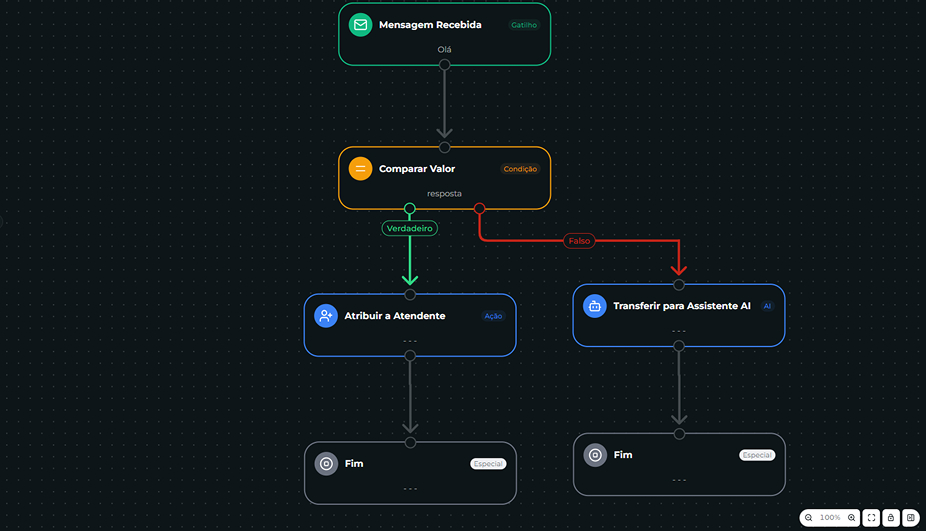Click the Gatilho badge on Mensagem Recebida
This screenshot has height=531, width=926.
524,25
